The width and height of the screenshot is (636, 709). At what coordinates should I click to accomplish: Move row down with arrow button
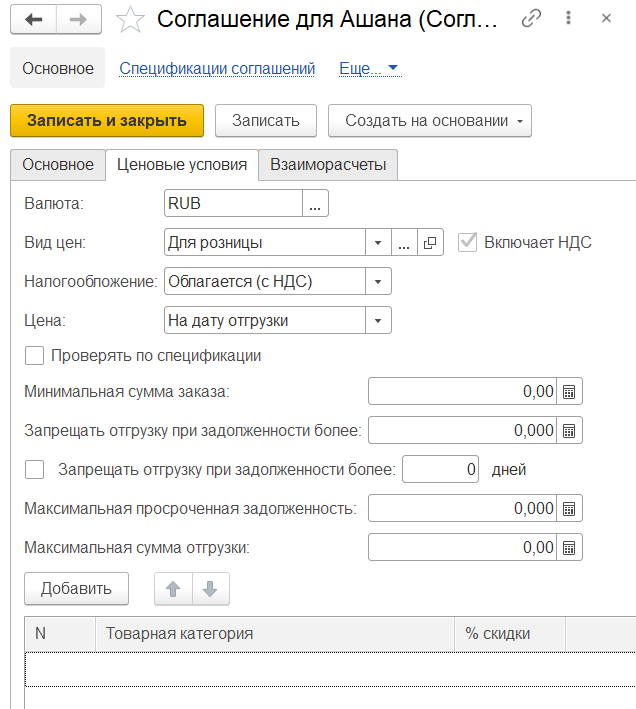[x=210, y=589]
